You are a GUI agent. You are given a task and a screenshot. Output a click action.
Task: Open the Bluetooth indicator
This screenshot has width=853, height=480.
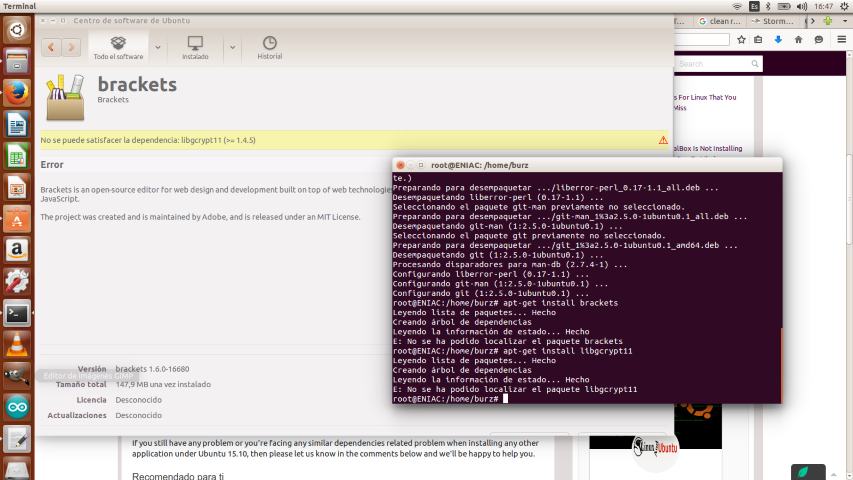point(768,7)
